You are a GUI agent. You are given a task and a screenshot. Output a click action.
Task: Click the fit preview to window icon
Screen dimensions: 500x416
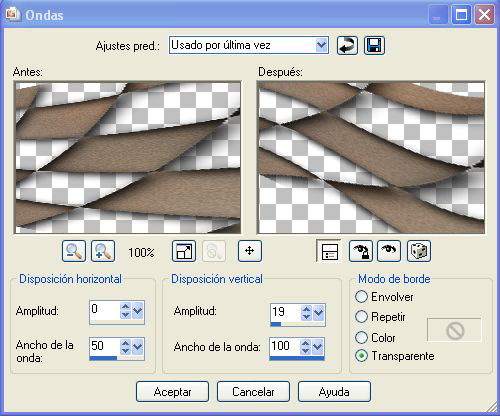(x=184, y=251)
